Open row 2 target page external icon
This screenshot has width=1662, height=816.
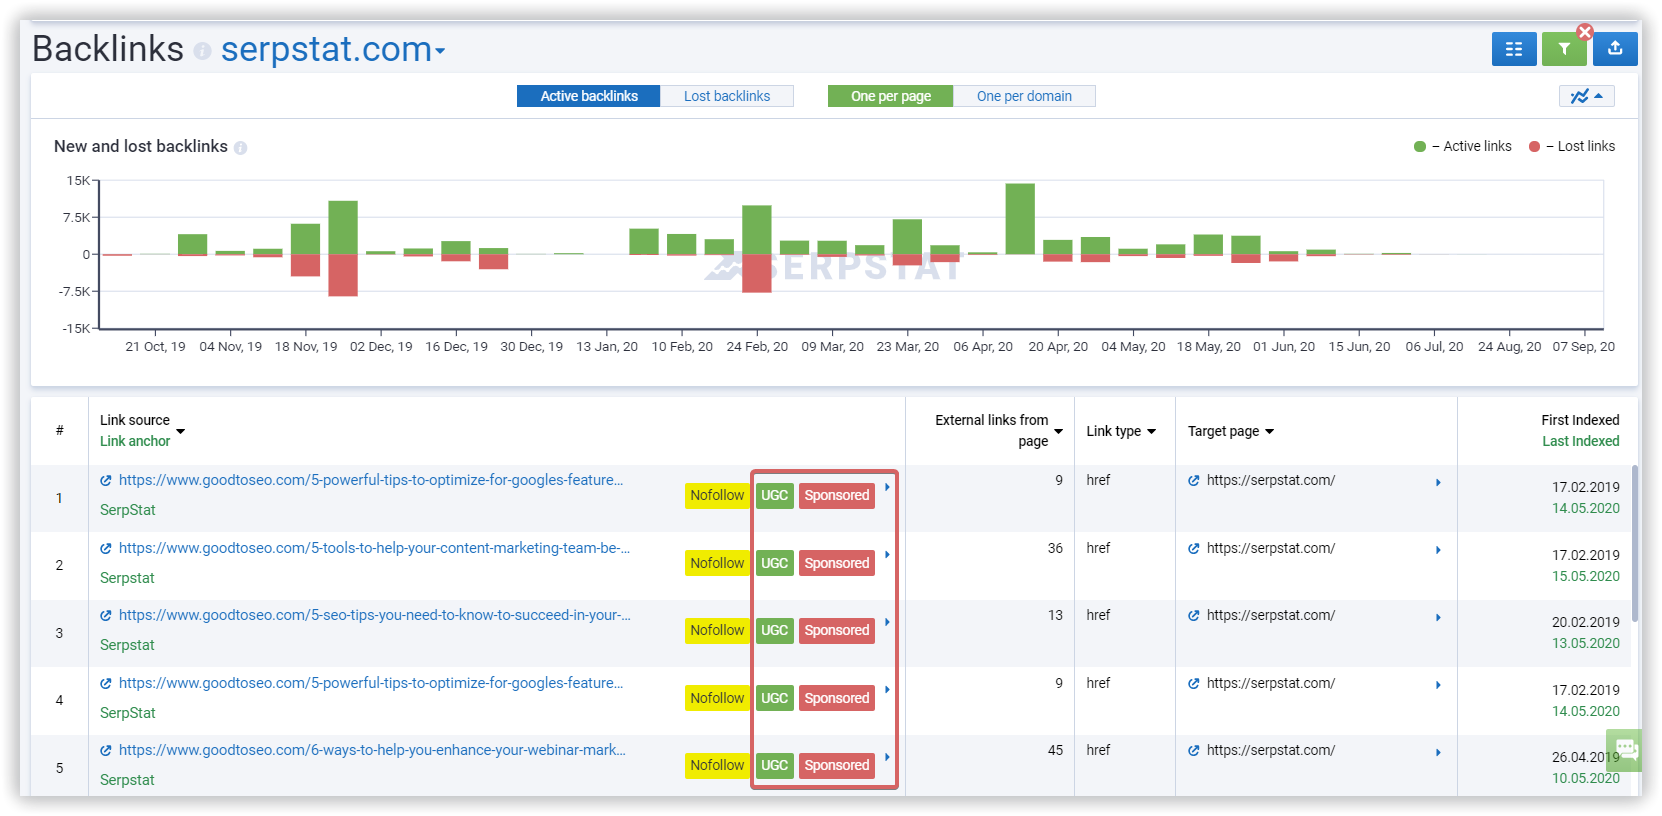point(1194,549)
